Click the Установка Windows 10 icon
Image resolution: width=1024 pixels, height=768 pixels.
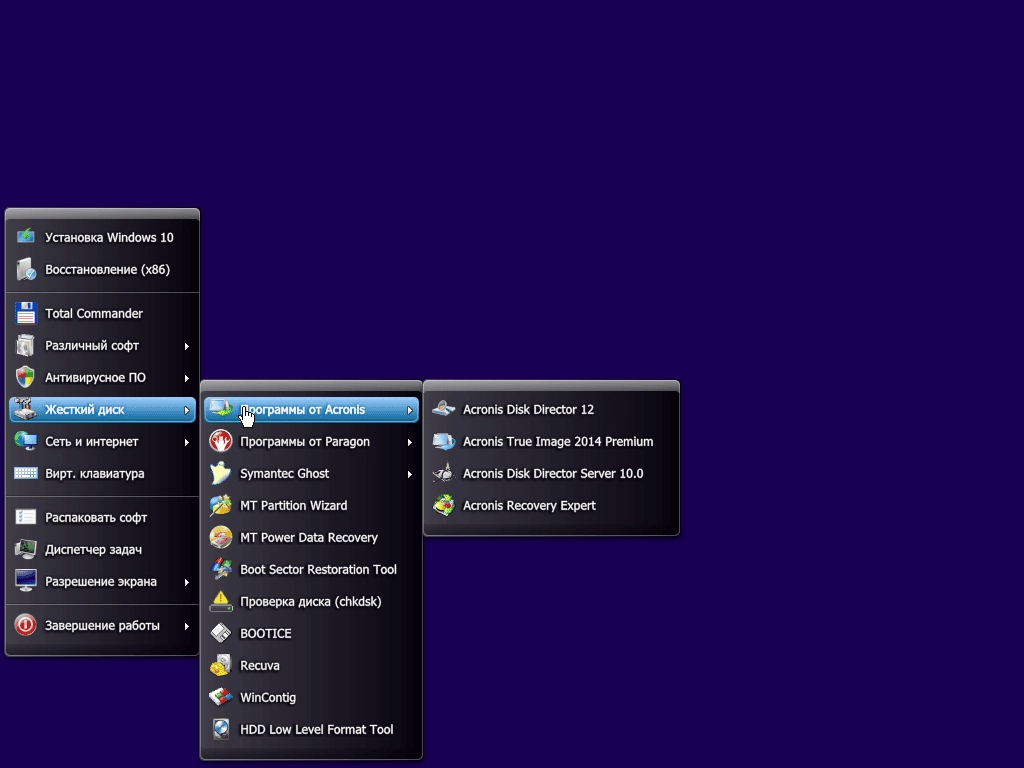pyautogui.click(x=25, y=236)
